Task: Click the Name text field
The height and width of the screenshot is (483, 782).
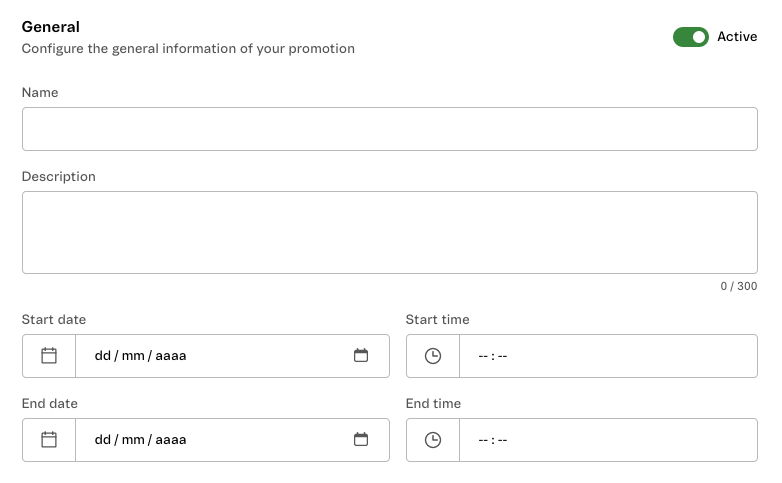Action: click(x=389, y=129)
